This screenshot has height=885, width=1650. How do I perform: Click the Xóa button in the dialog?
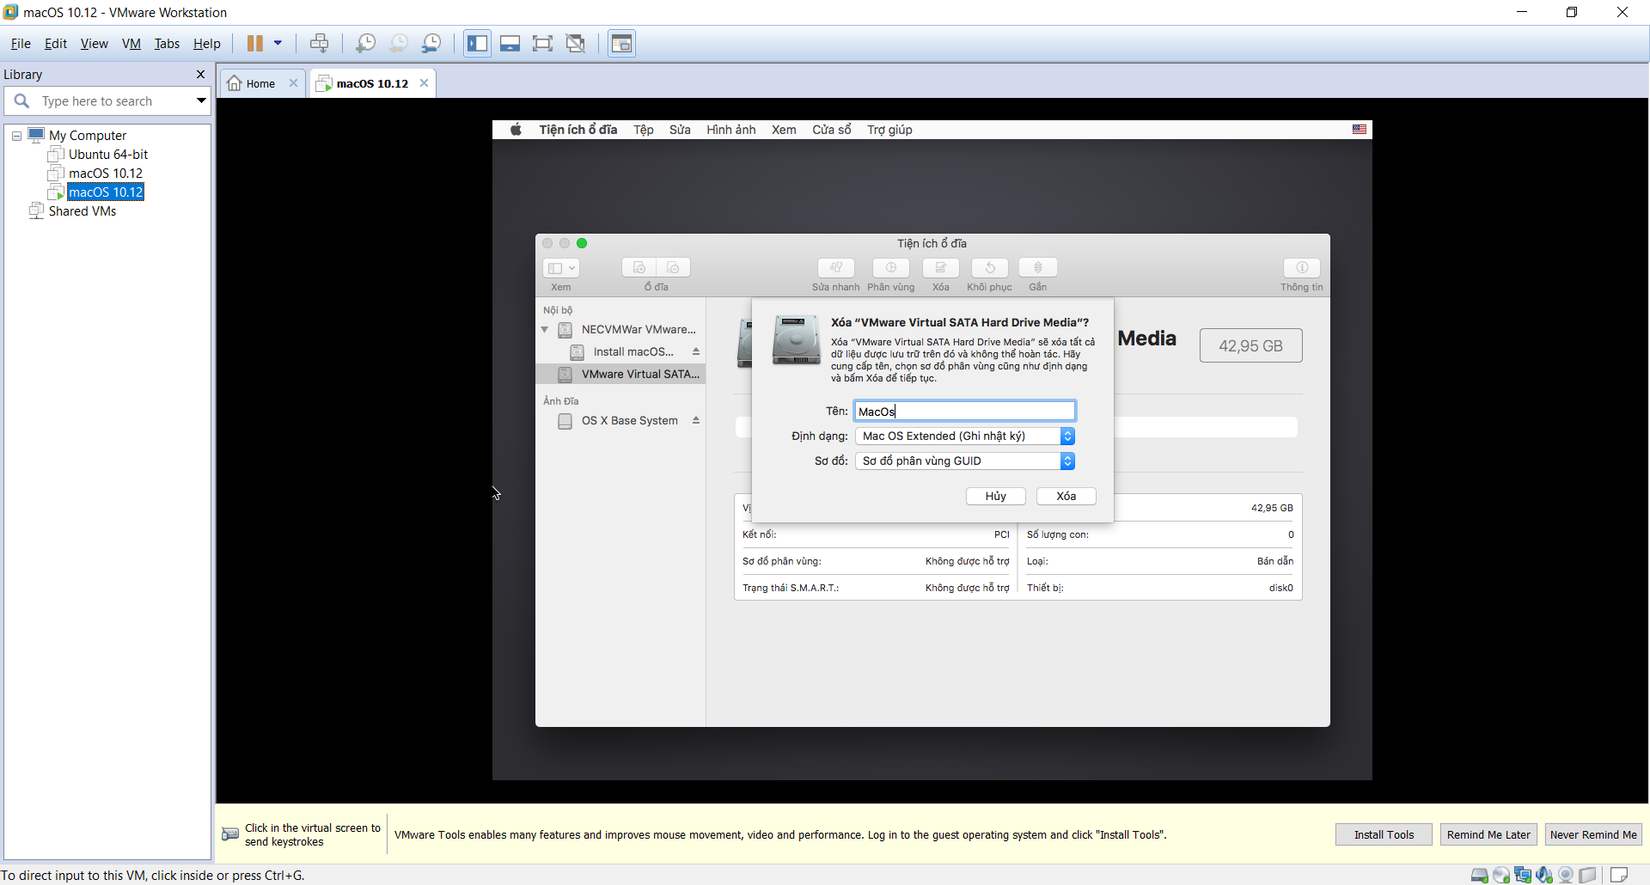[1066, 496]
